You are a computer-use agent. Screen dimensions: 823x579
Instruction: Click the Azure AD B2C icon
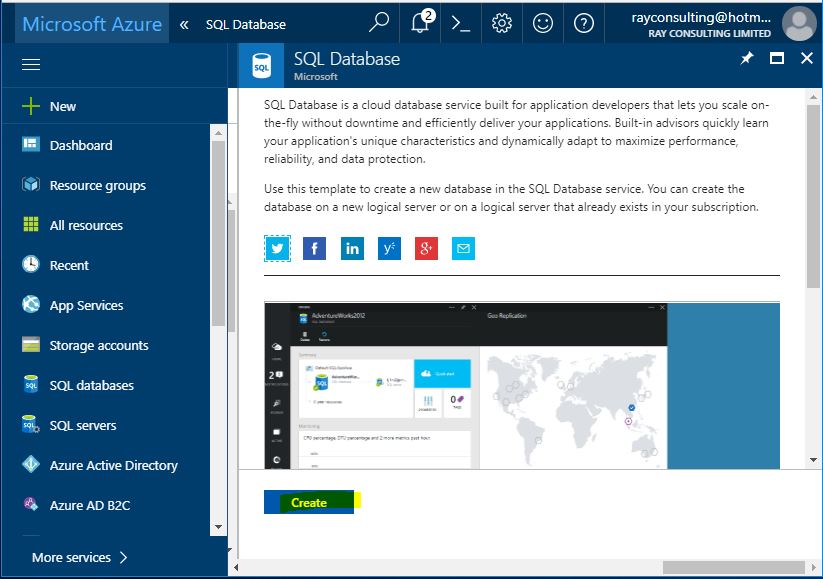tap(31, 504)
